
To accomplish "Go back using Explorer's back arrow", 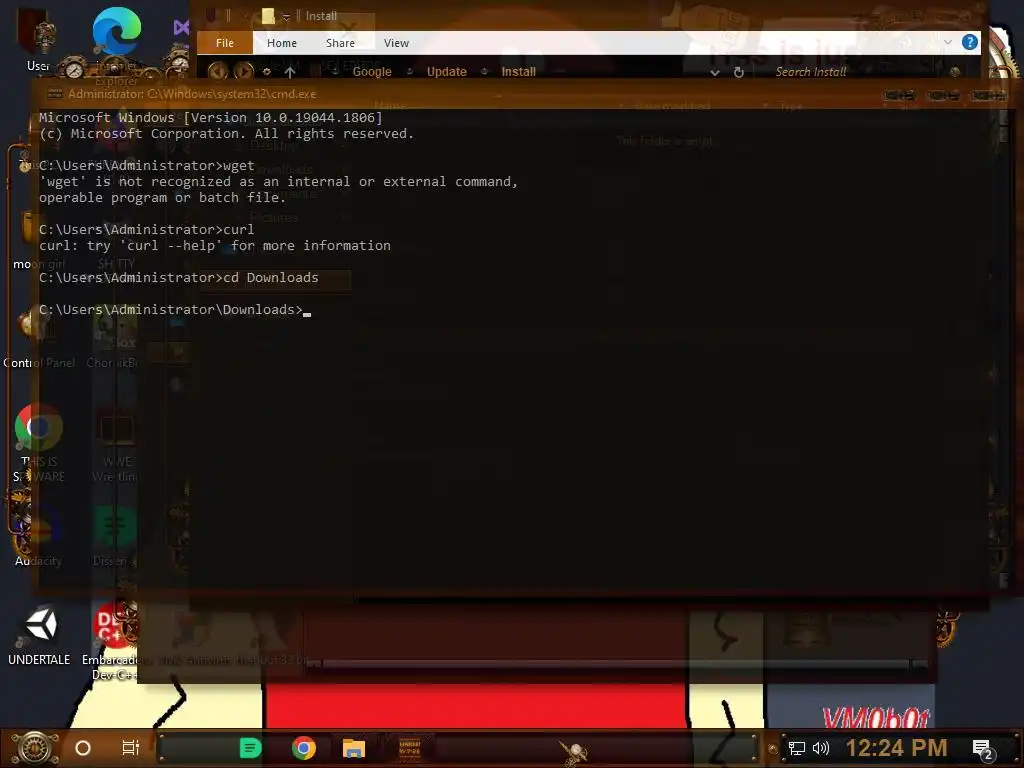I will coord(217,71).
